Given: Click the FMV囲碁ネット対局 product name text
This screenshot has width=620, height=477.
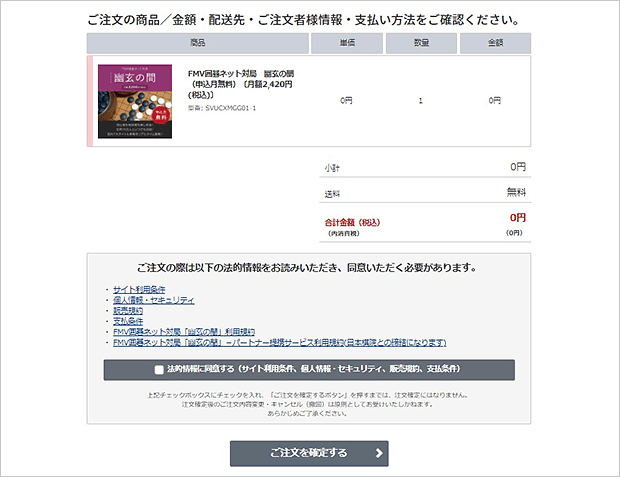Looking at the screenshot, I should click(x=241, y=84).
